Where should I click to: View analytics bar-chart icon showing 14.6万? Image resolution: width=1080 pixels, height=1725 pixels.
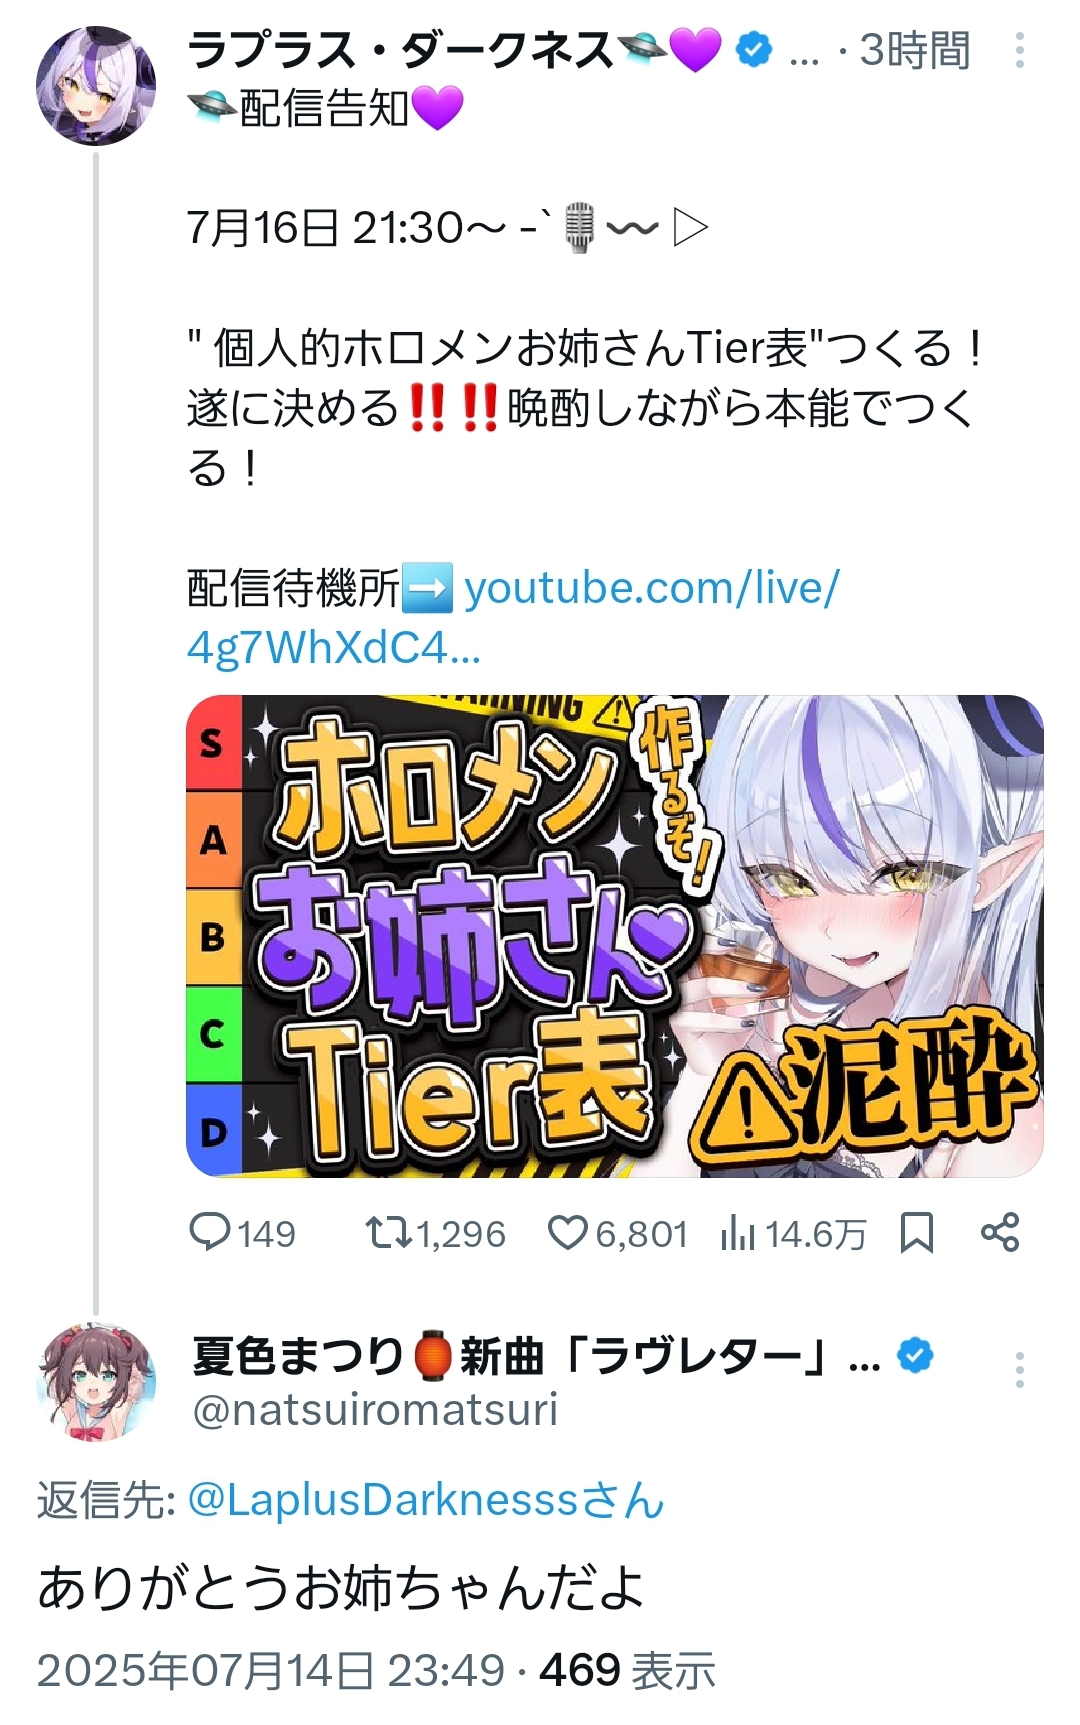coord(737,1232)
